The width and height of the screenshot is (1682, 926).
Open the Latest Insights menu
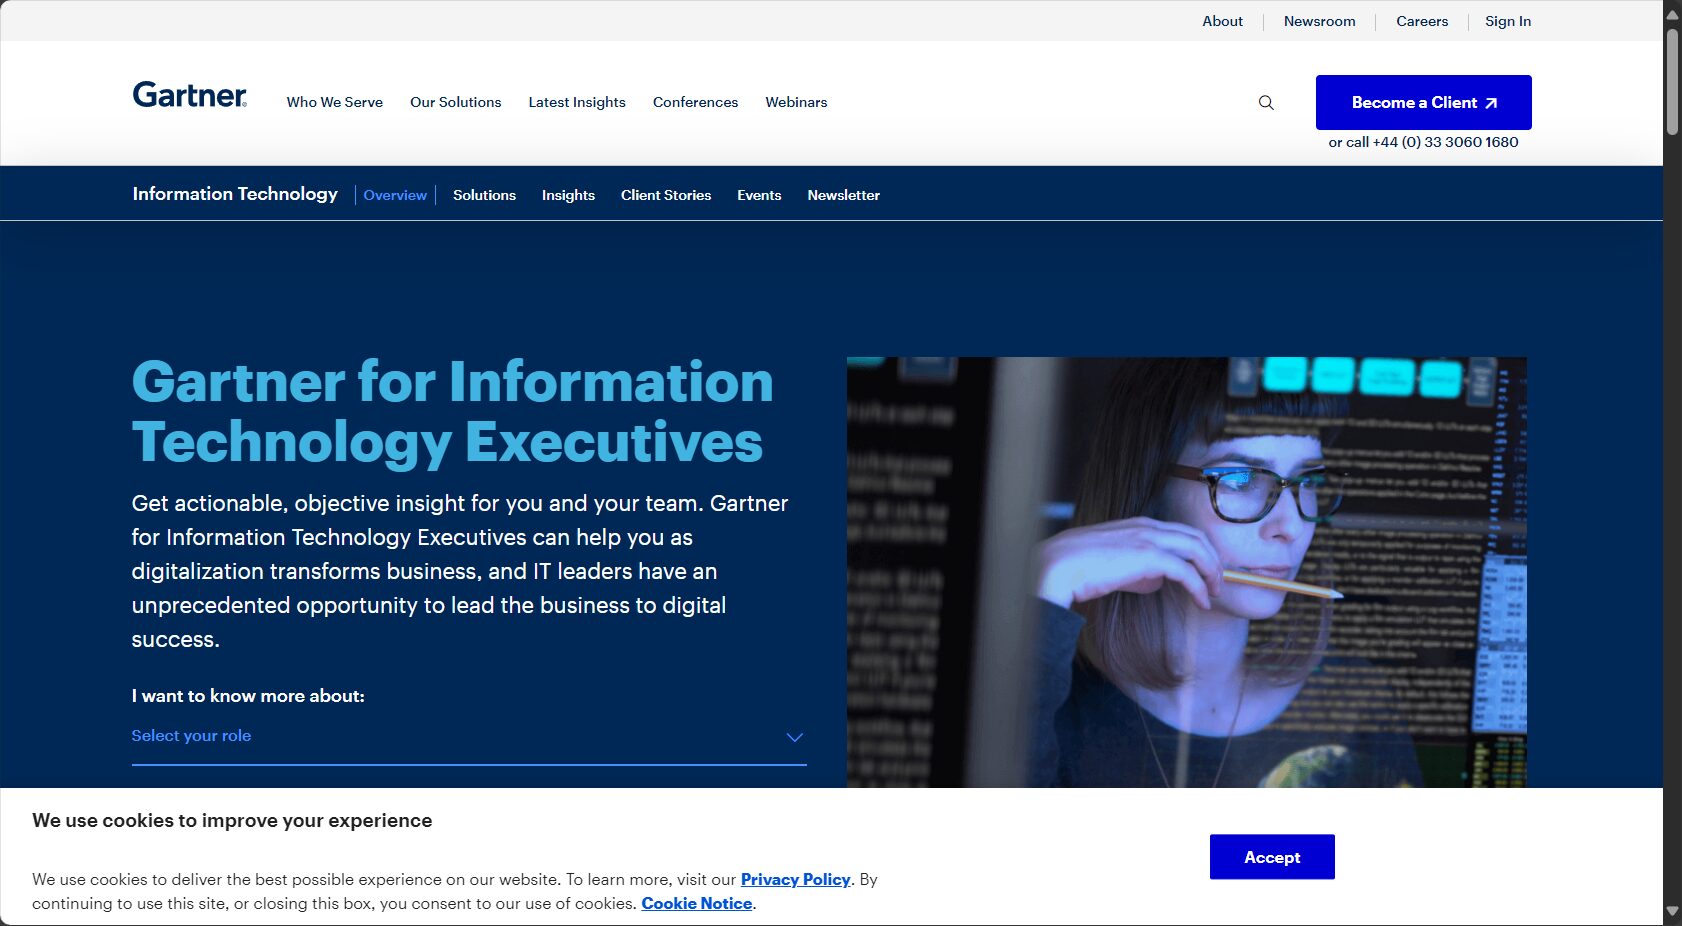click(577, 102)
